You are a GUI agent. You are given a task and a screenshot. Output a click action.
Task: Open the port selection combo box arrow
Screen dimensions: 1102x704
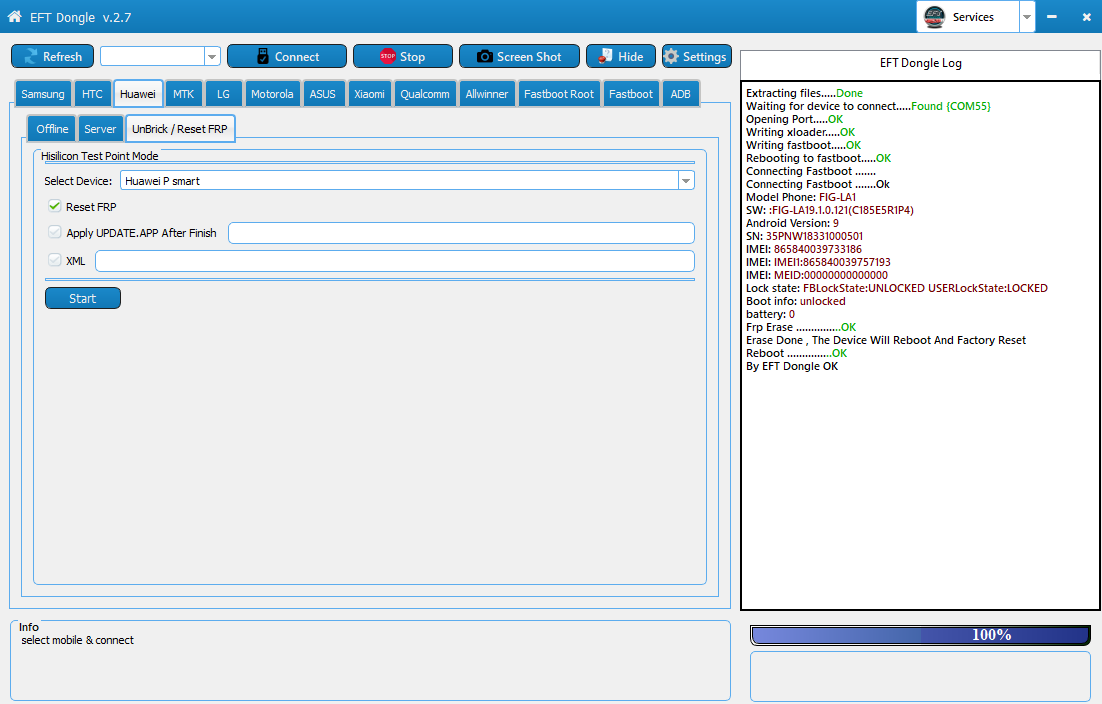click(212, 56)
